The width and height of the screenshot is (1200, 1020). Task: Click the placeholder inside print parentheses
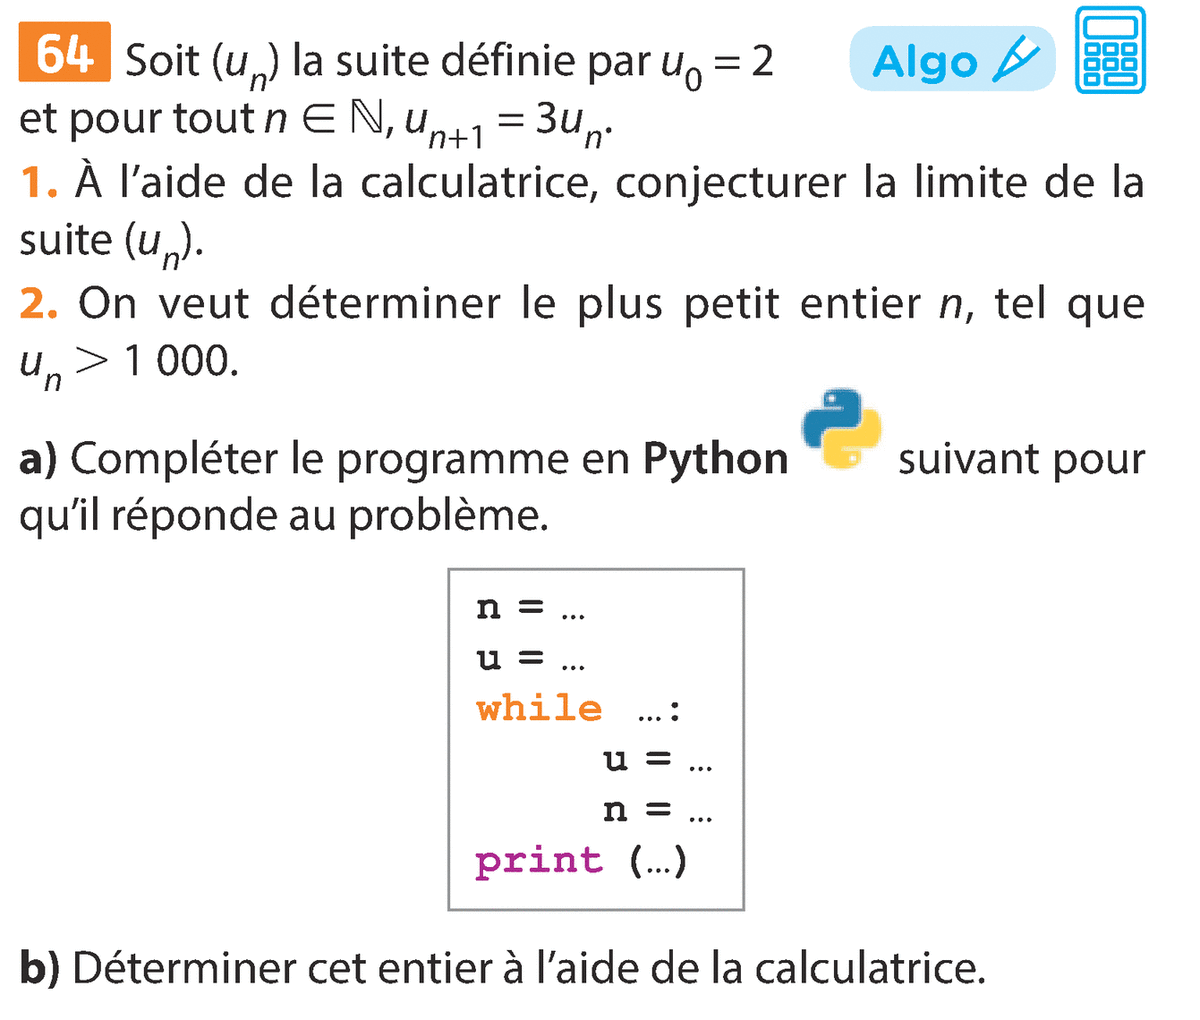[659, 862]
